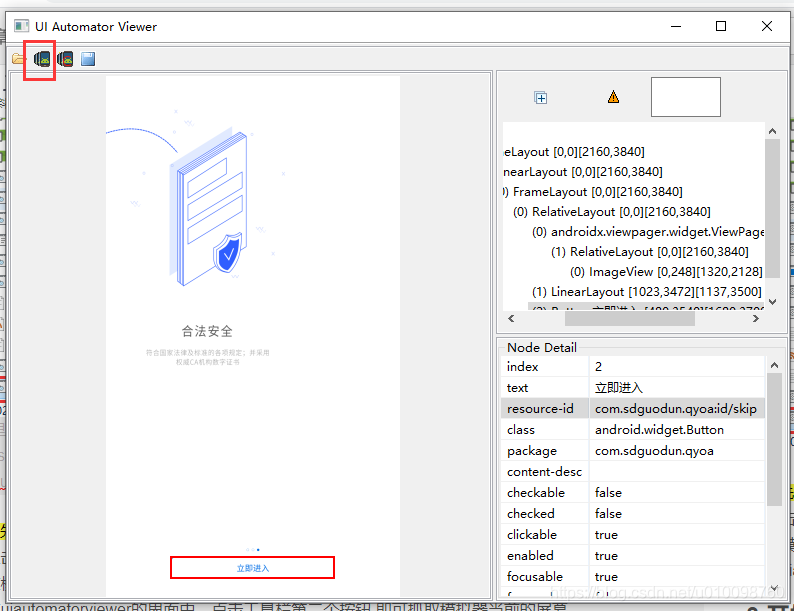
Task: Click the hierarchy tree's scroll down arrow
Action: pos(772,302)
